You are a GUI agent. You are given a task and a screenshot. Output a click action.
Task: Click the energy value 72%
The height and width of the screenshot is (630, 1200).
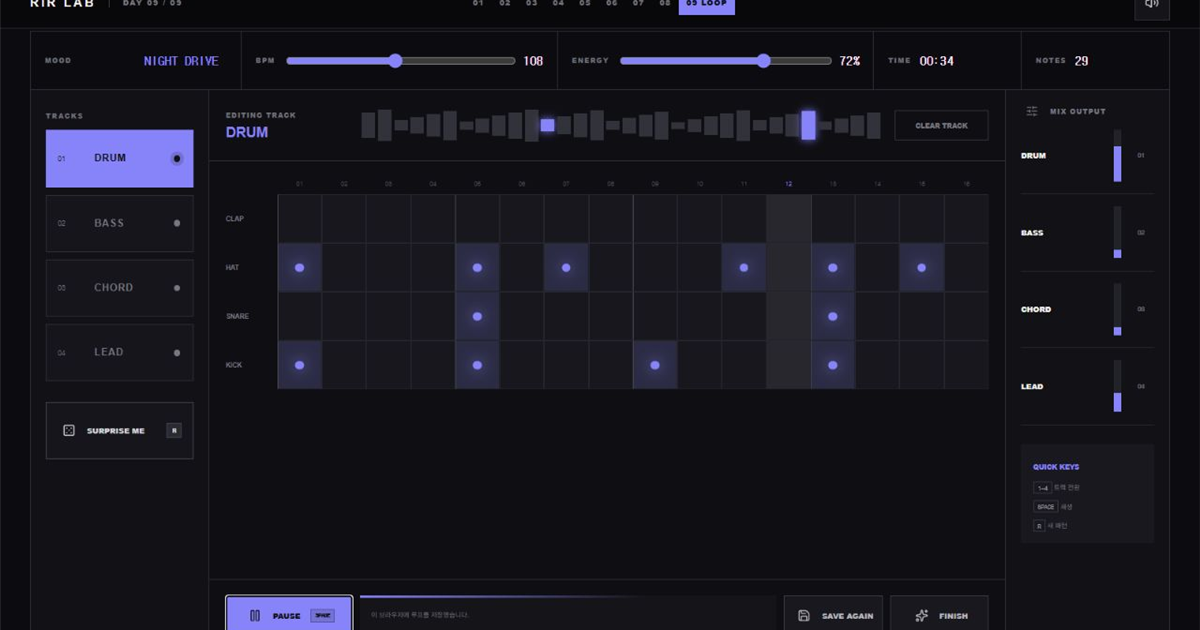coord(850,61)
